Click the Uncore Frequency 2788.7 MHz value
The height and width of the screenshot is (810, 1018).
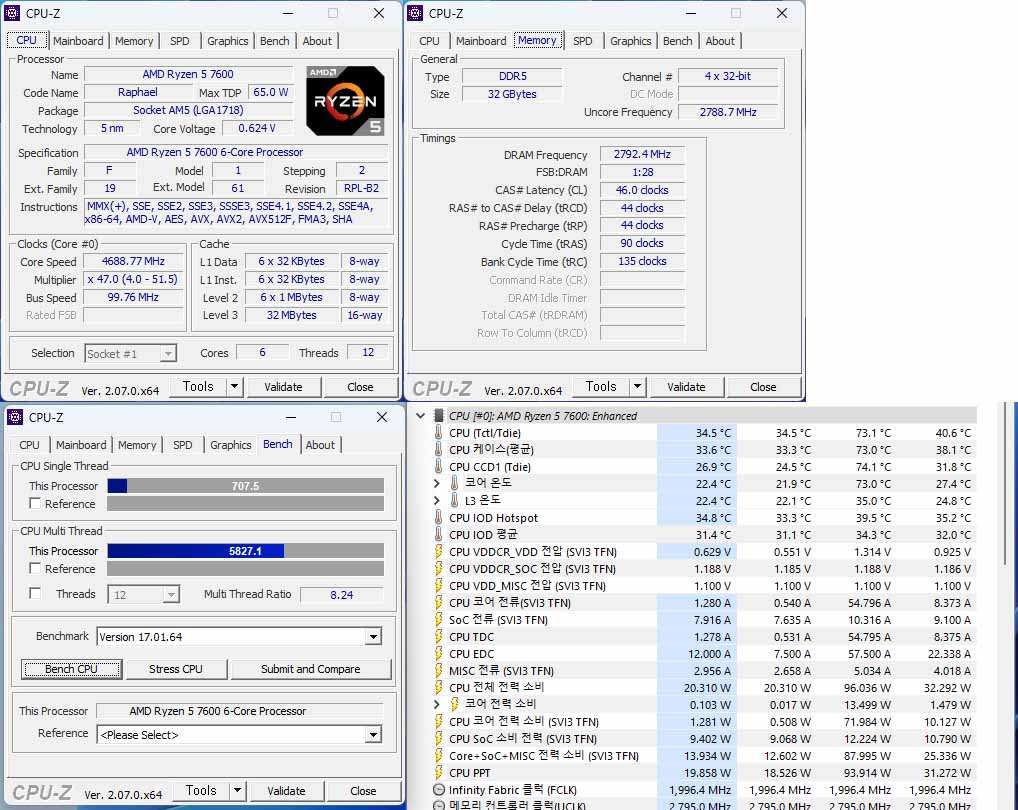[728, 112]
